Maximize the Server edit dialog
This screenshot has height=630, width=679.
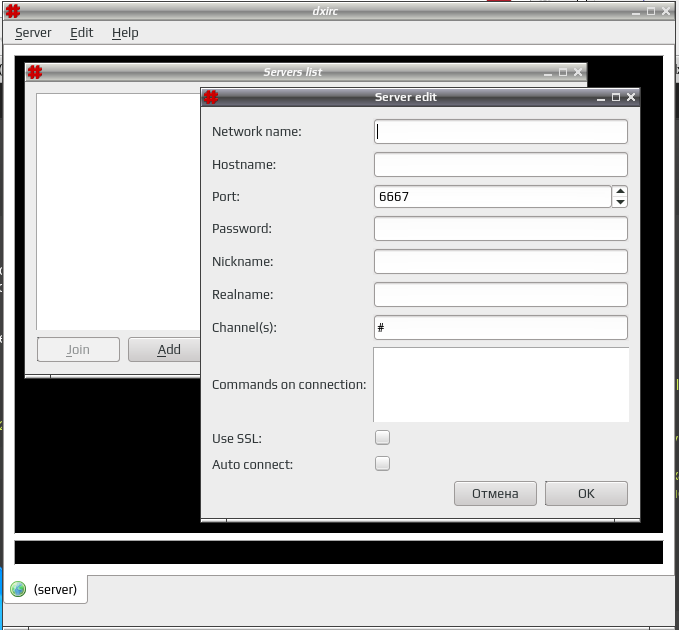[616, 97]
